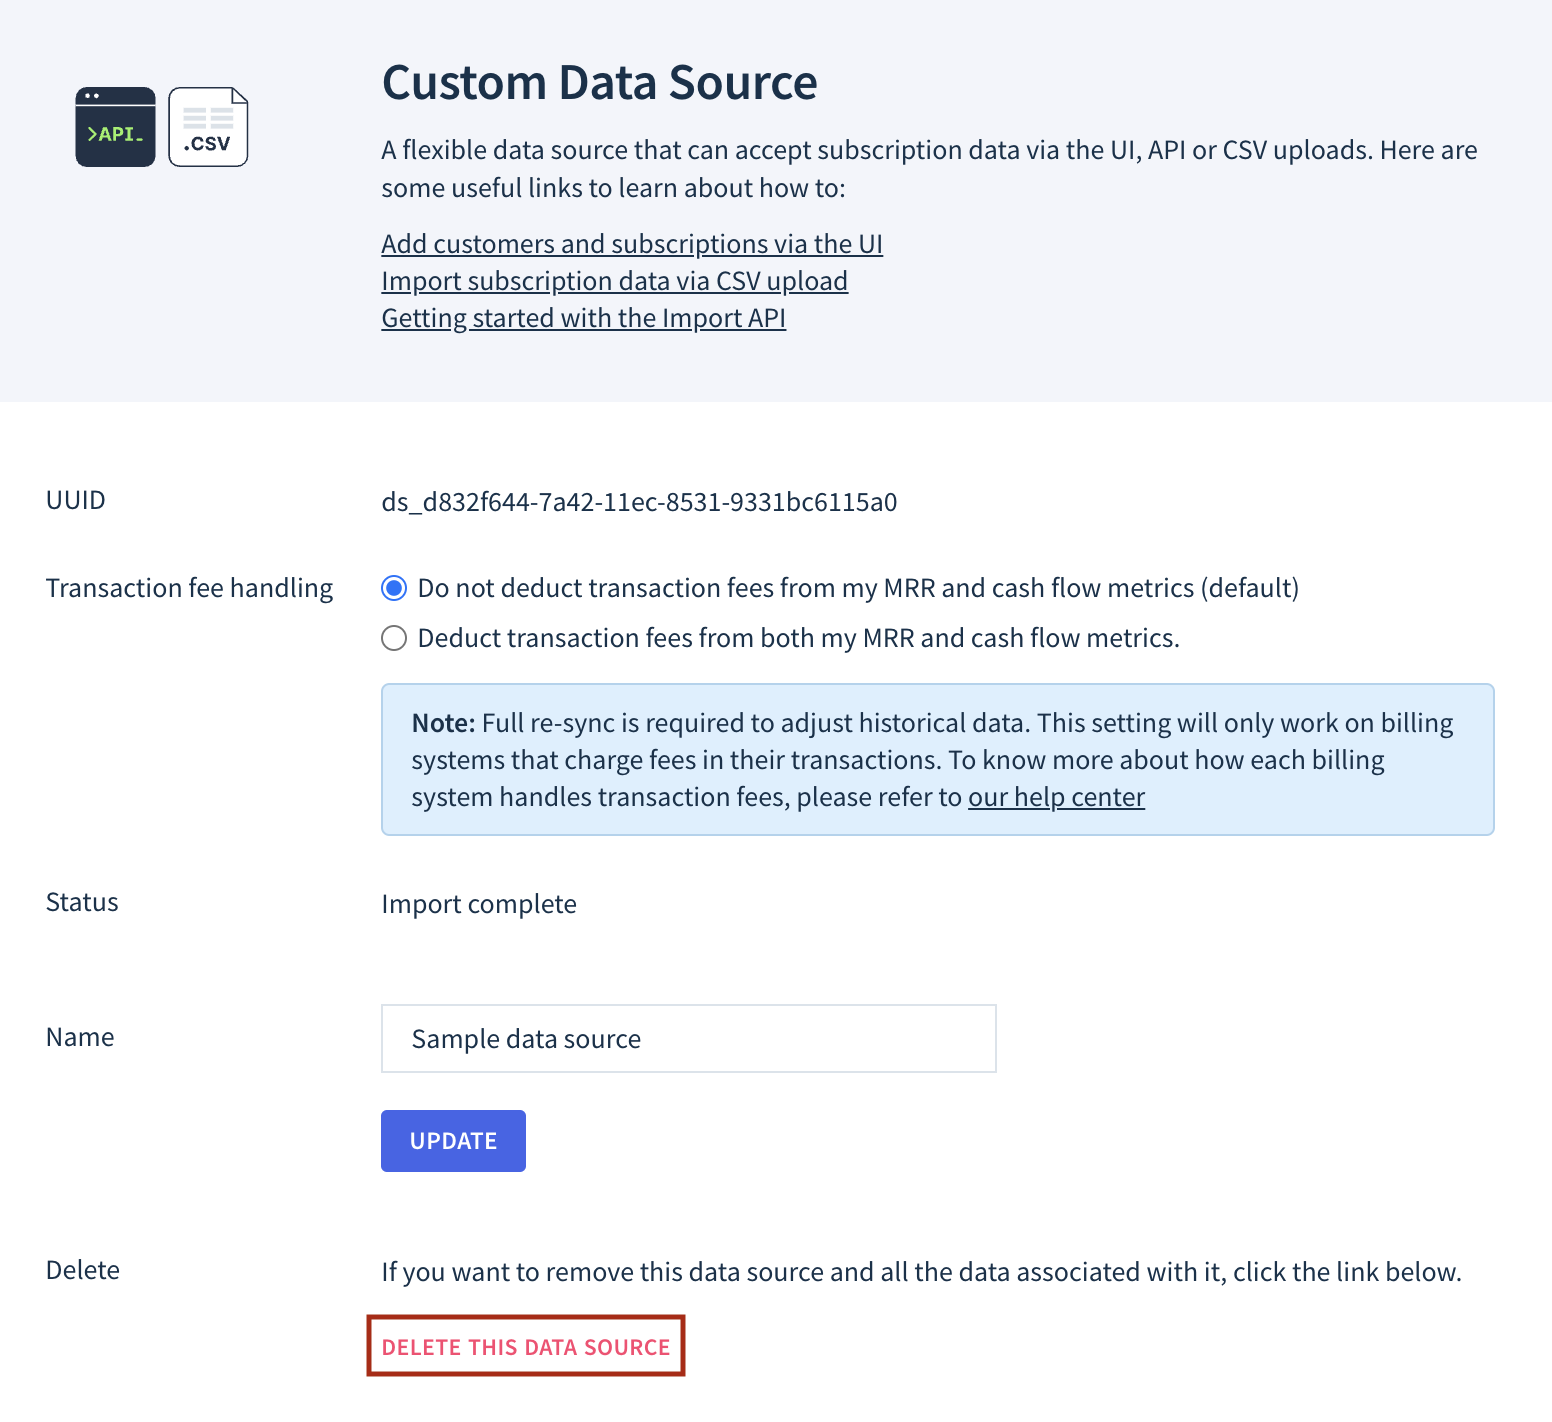Screen dimensions: 1552x1422
Task: Click the 'Delete' section label
Action: click(83, 1270)
